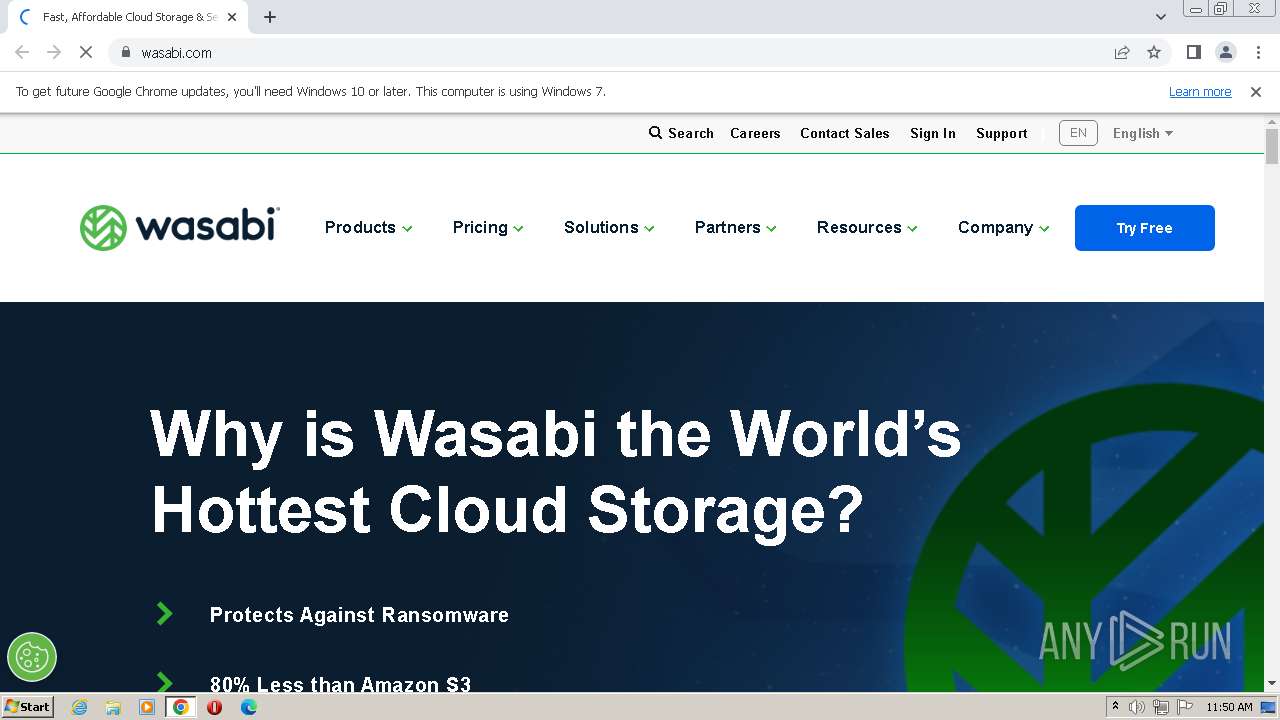Open Microsoft Edge from taskbar
The image size is (1280, 720).
tap(248, 707)
